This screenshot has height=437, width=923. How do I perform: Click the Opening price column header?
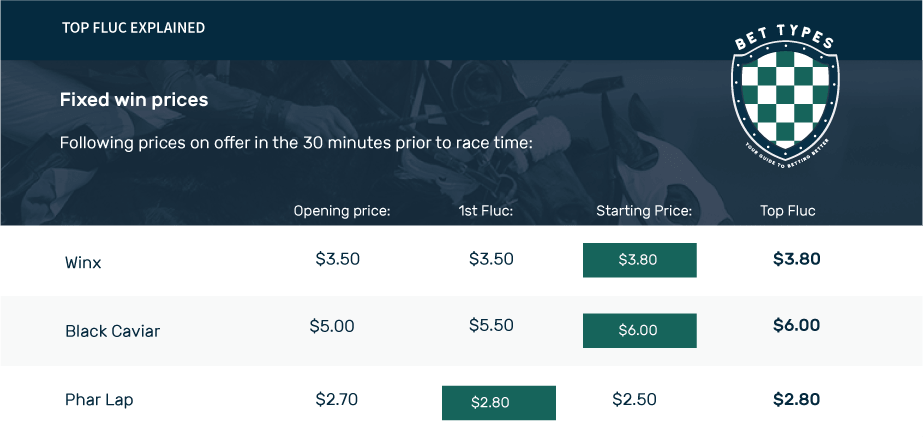342,211
